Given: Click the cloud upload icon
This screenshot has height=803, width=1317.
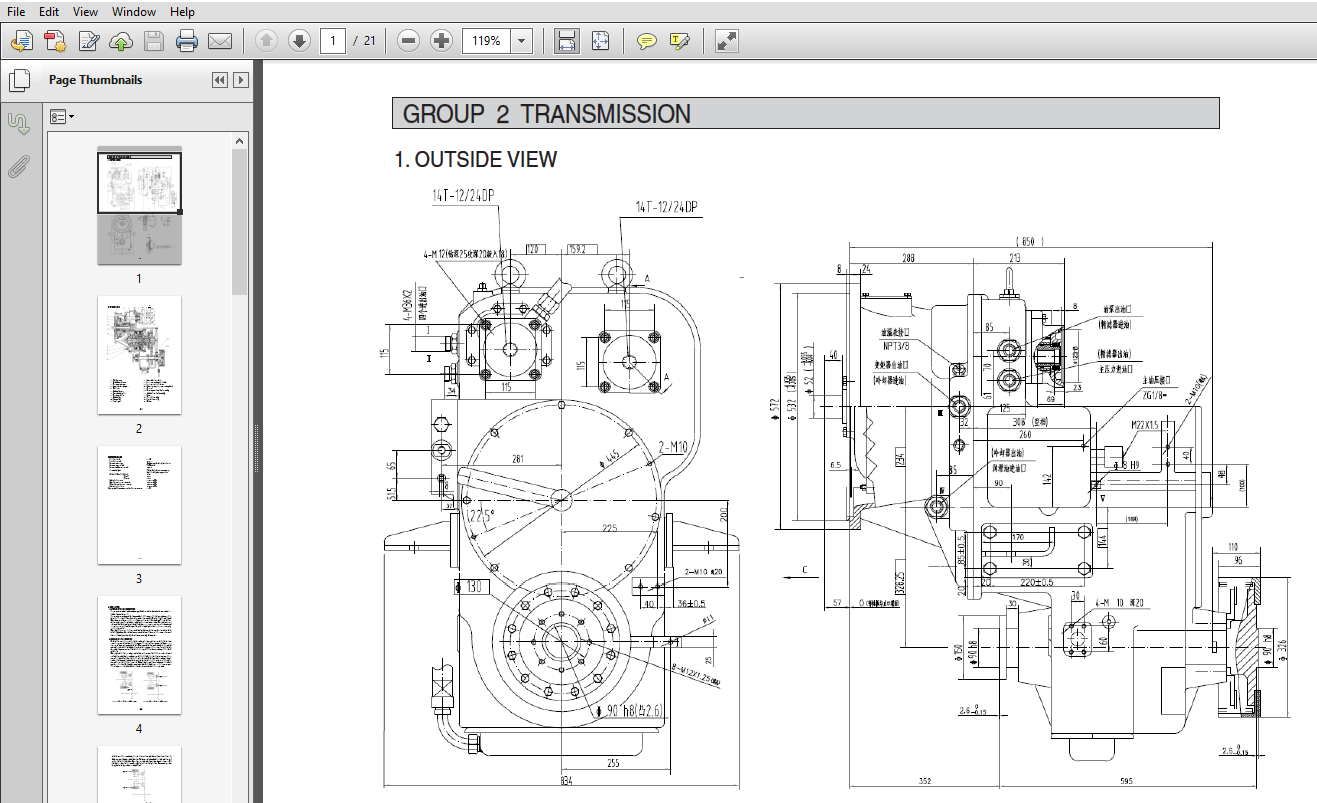Looking at the screenshot, I should (121, 41).
